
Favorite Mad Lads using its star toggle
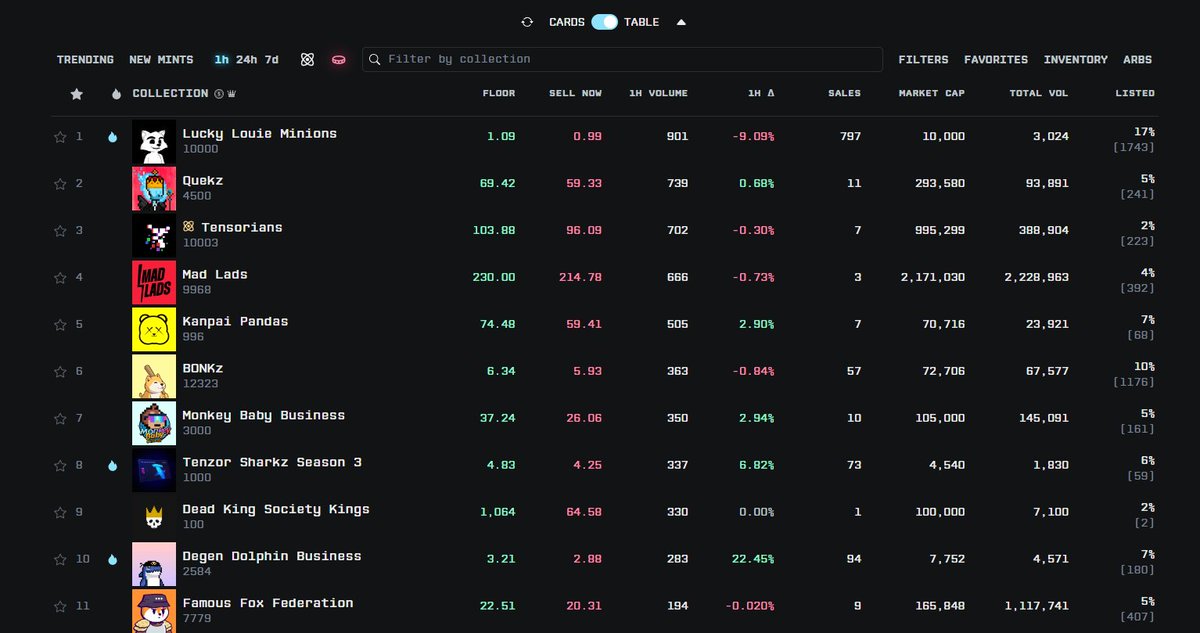[x=60, y=277]
